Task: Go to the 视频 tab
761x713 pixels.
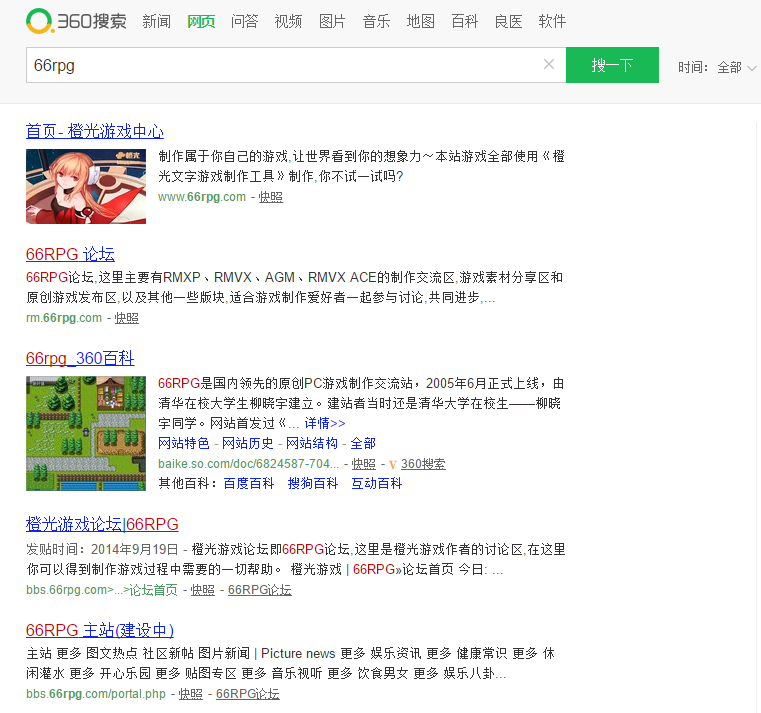Action: (x=288, y=21)
